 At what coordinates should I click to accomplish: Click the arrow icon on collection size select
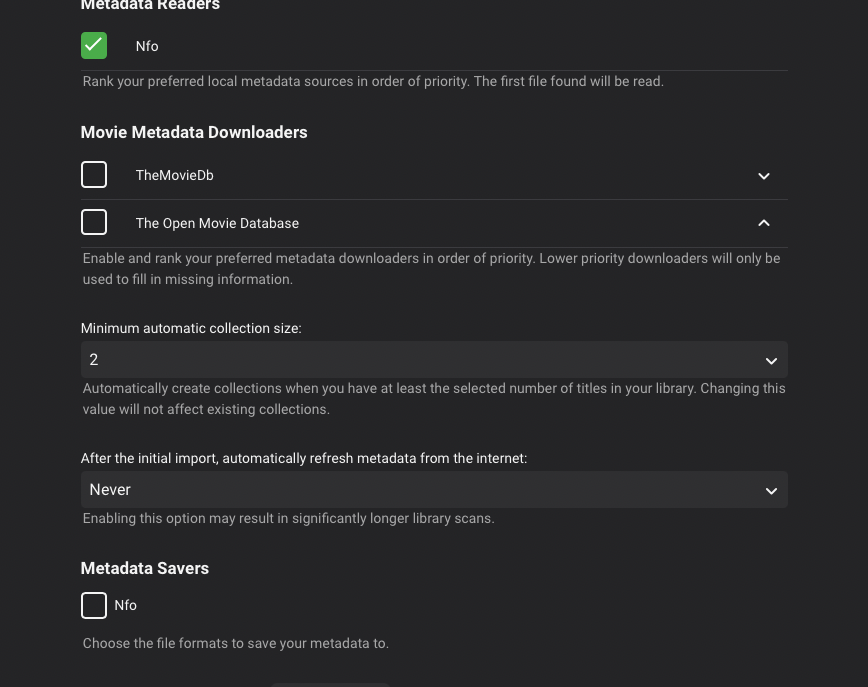[771, 361]
